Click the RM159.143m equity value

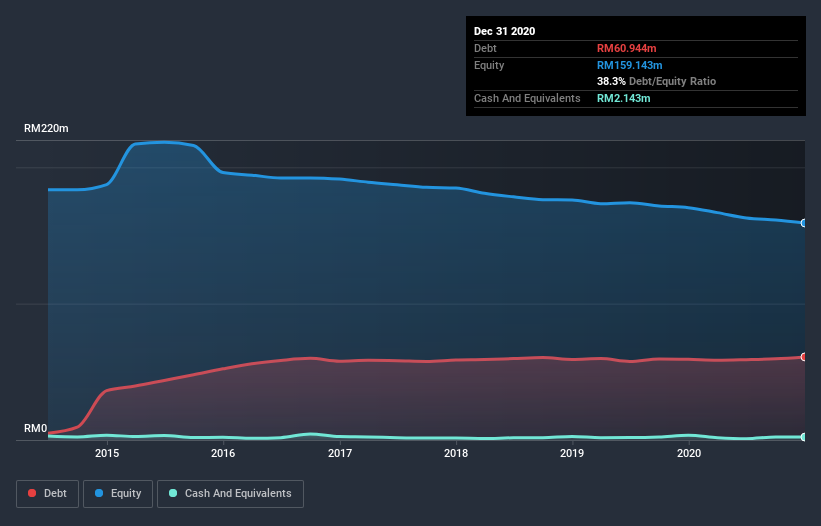tap(629, 65)
